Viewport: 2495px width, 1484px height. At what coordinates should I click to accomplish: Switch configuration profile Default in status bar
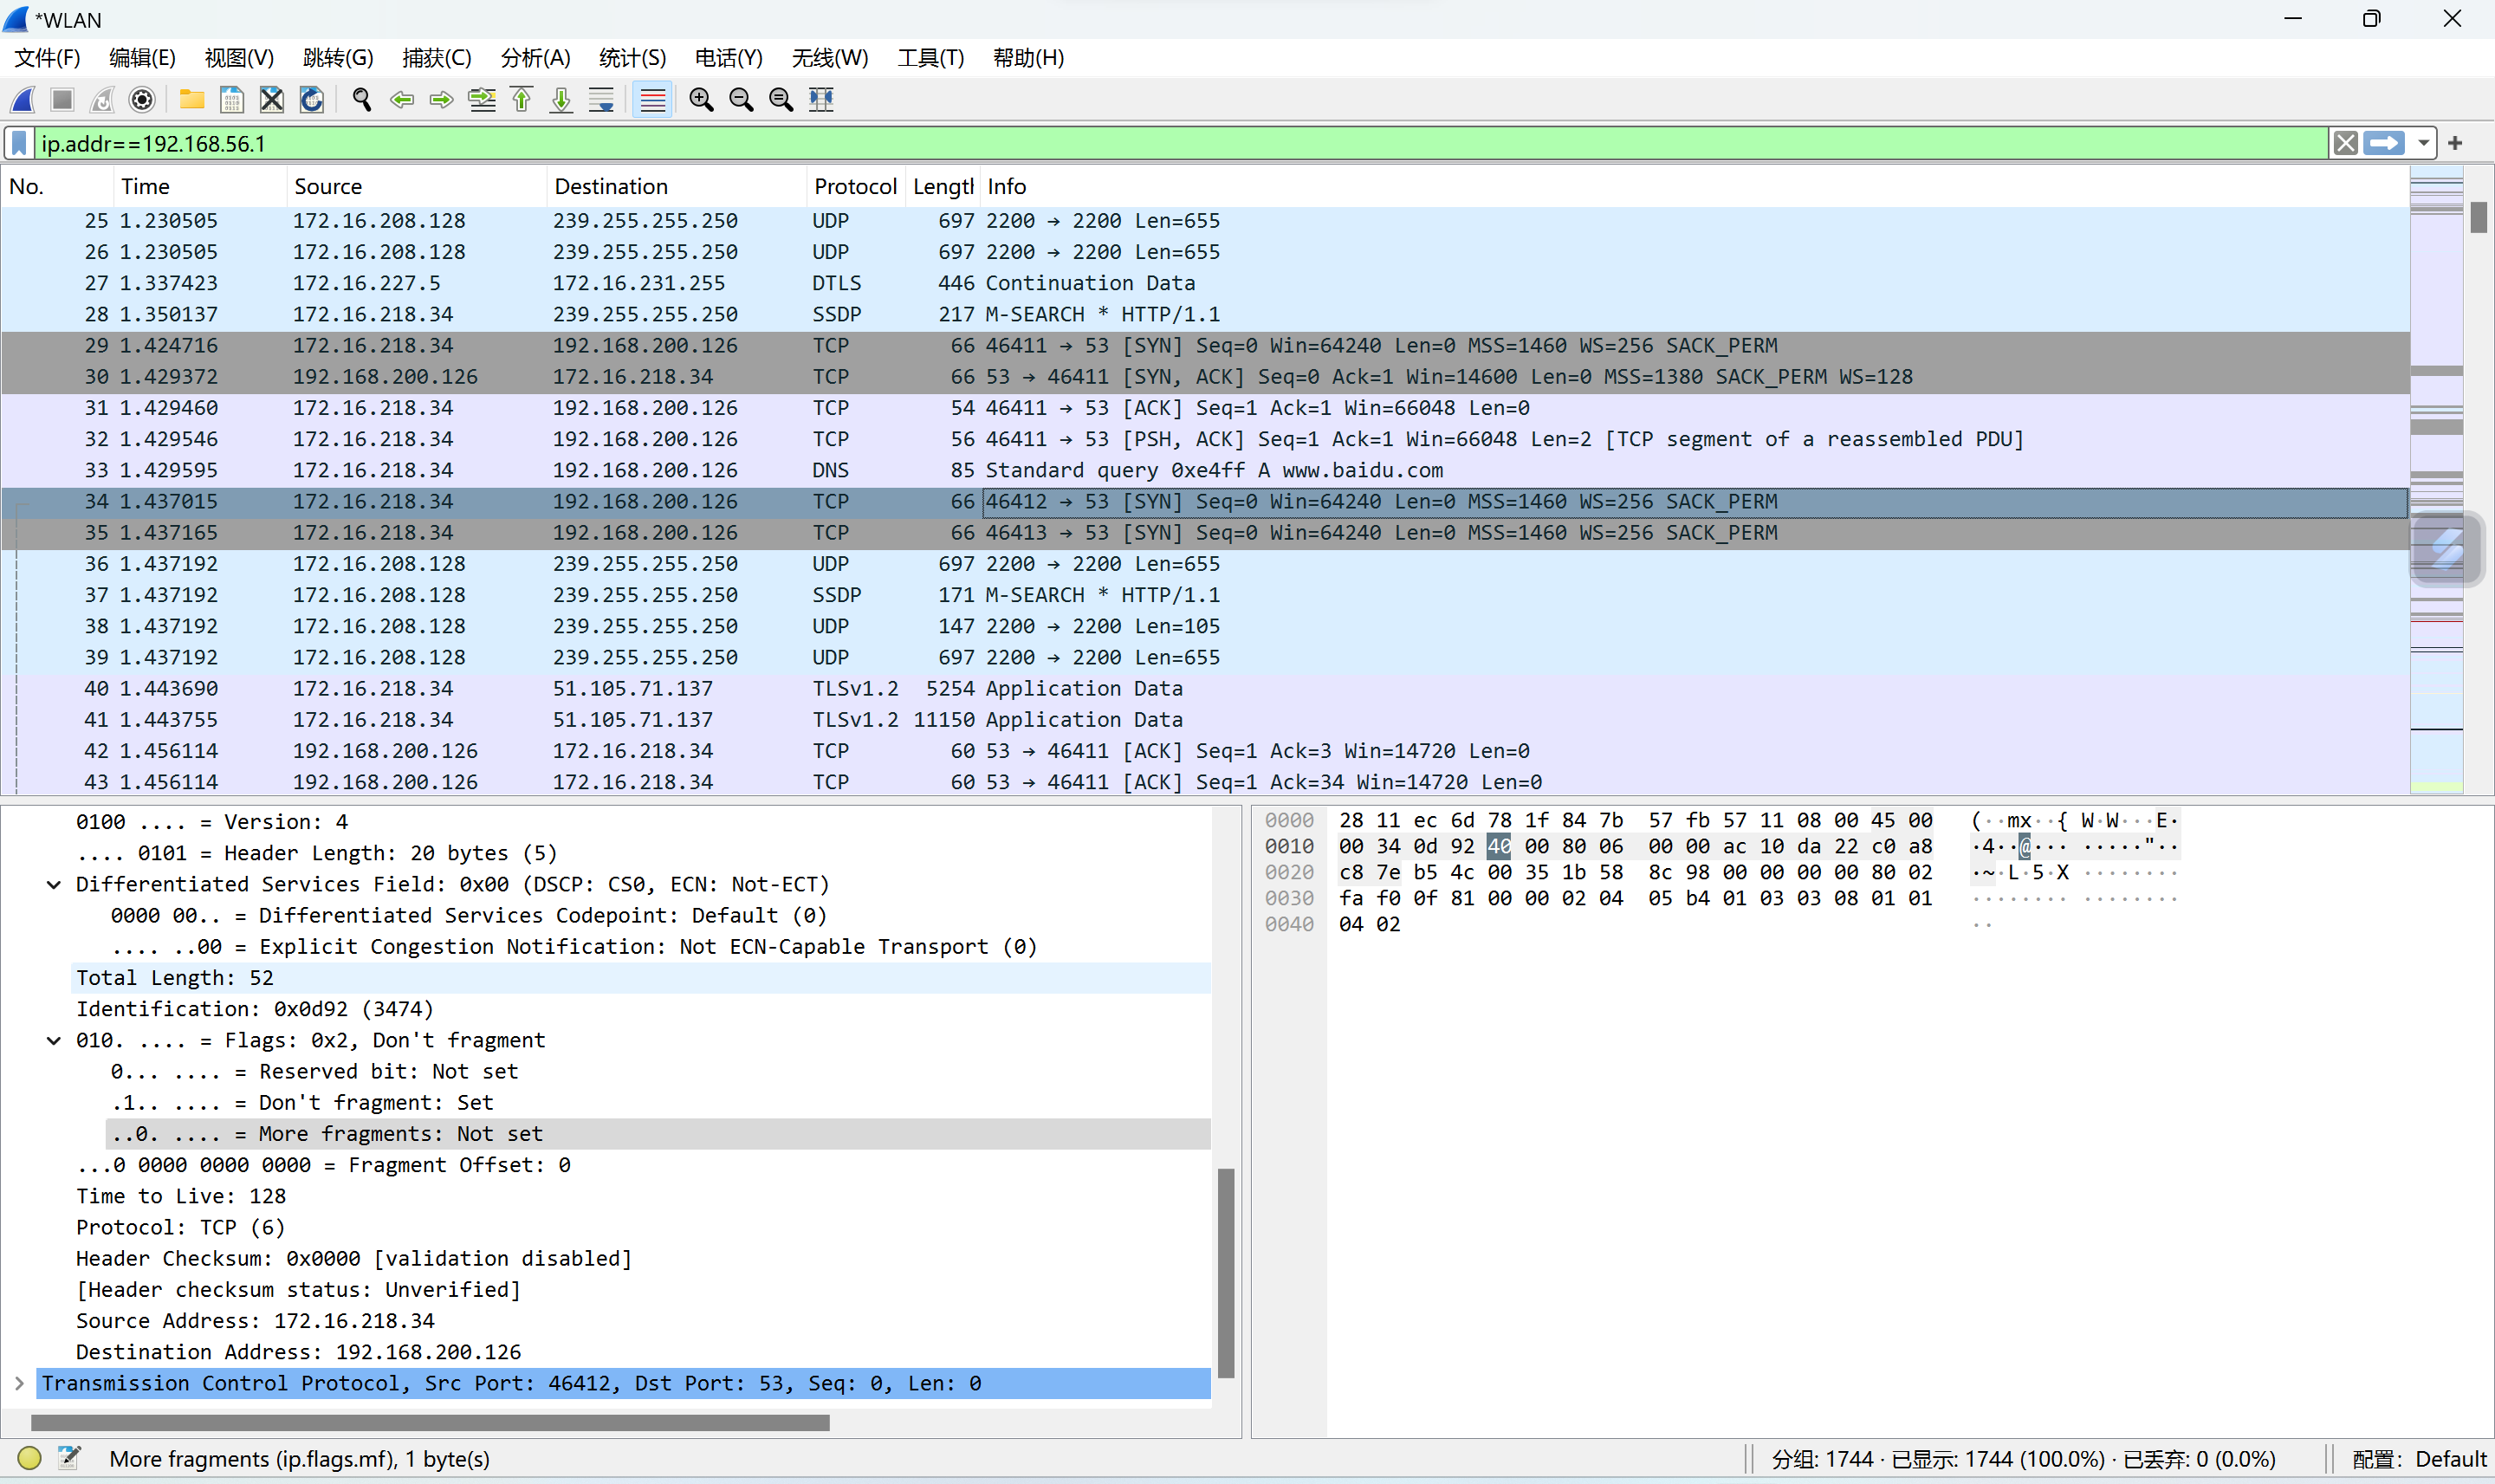2418,1458
